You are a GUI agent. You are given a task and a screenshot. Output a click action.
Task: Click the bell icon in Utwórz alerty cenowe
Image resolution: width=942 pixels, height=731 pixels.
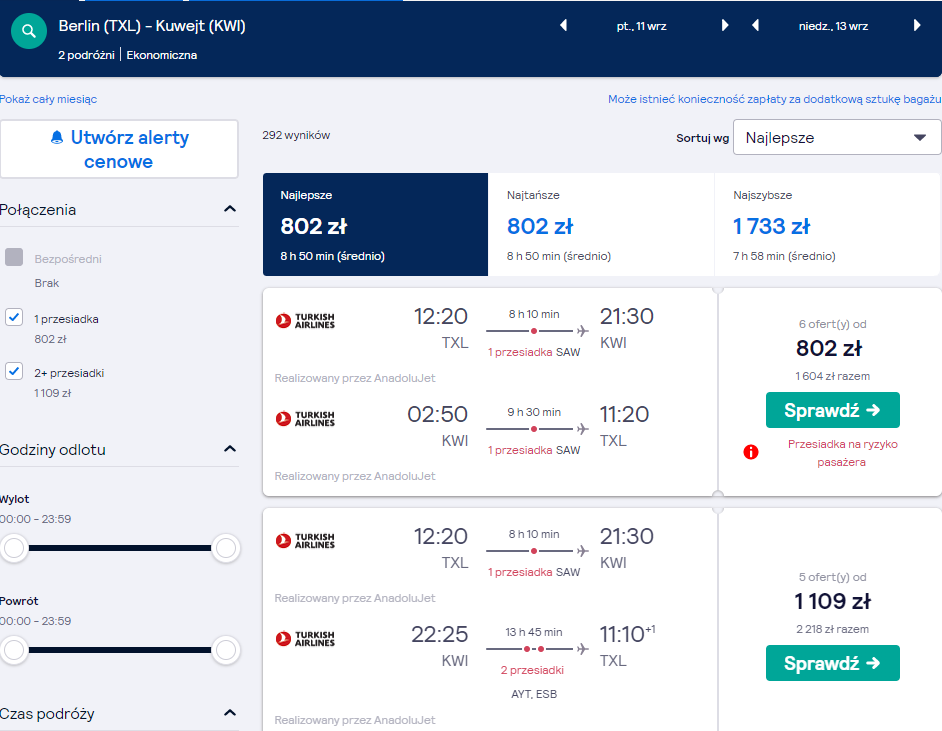(57, 138)
